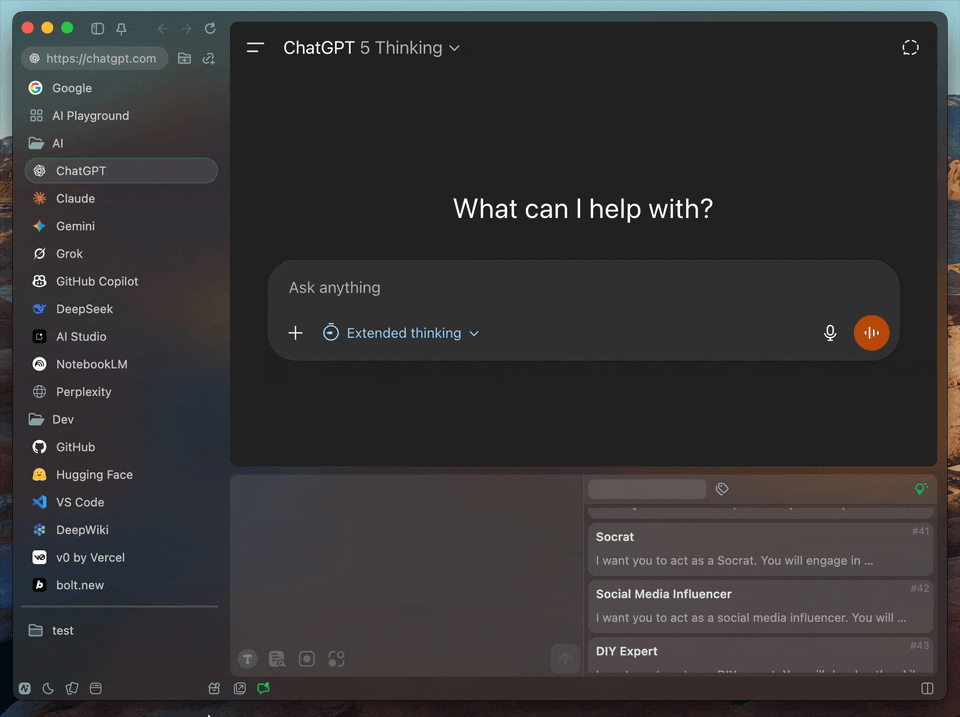Screen dimensions: 960x717
Task: Click the send arrow button in composer
Action: point(565,659)
